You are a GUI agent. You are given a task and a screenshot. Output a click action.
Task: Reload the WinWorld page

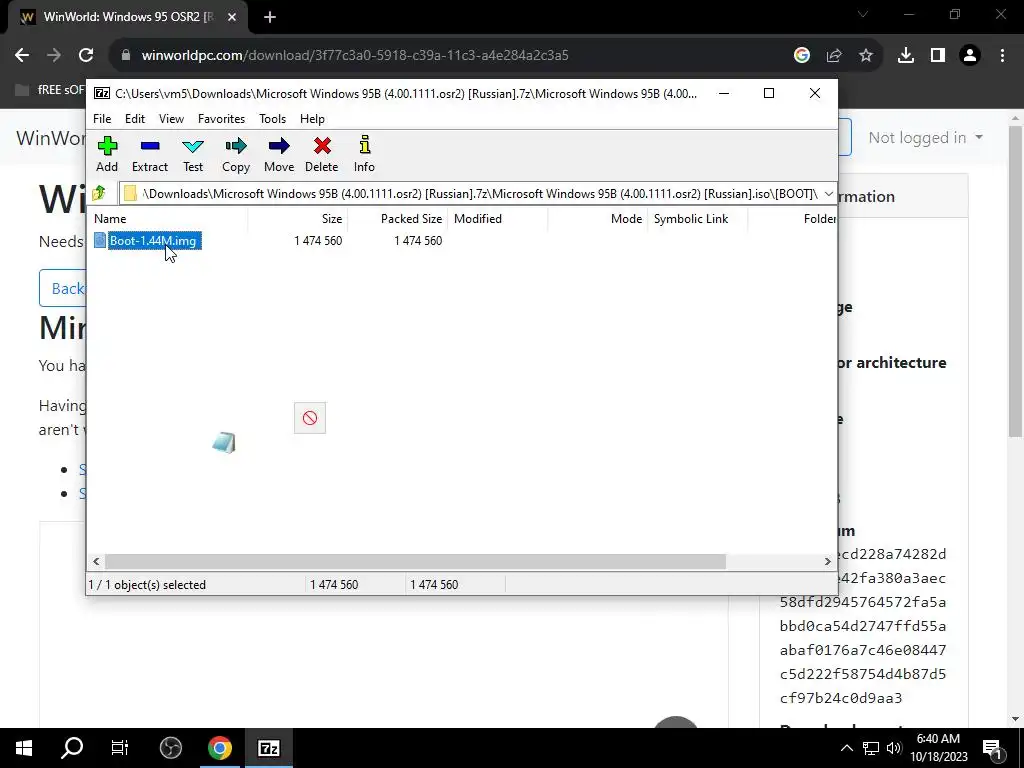click(86, 56)
